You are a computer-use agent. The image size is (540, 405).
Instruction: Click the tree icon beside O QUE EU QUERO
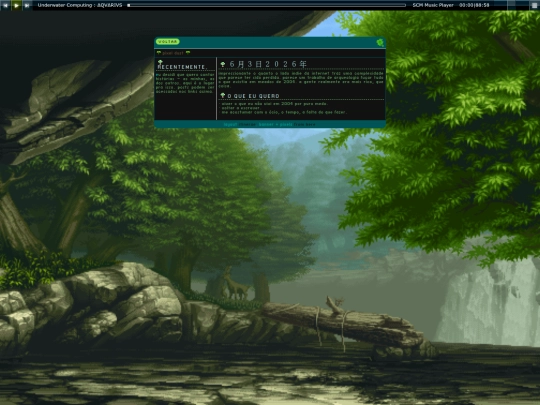click(x=223, y=95)
